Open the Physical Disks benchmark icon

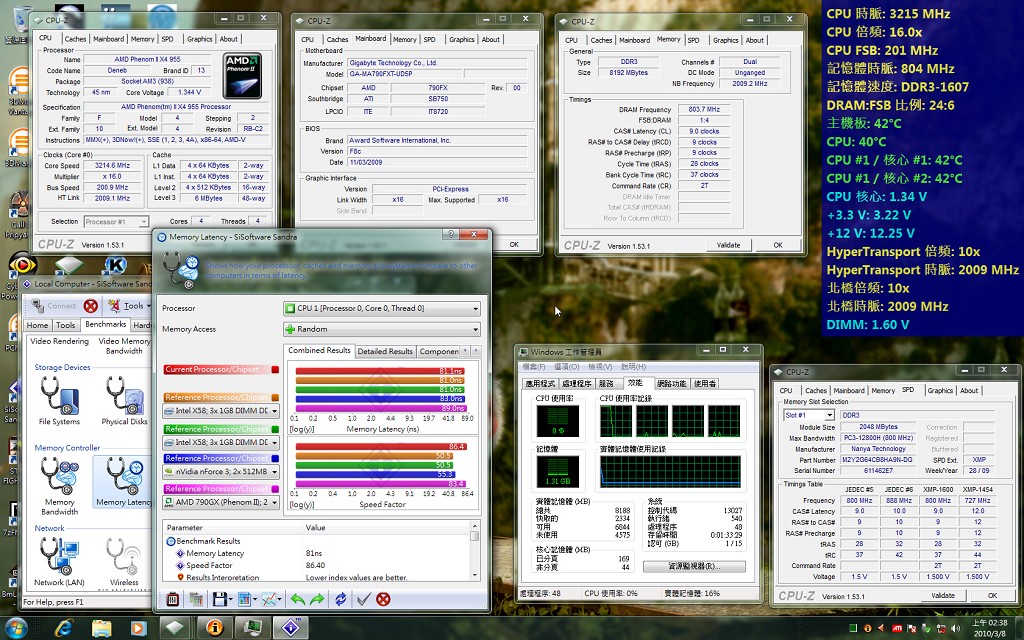[x=124, y=395]
